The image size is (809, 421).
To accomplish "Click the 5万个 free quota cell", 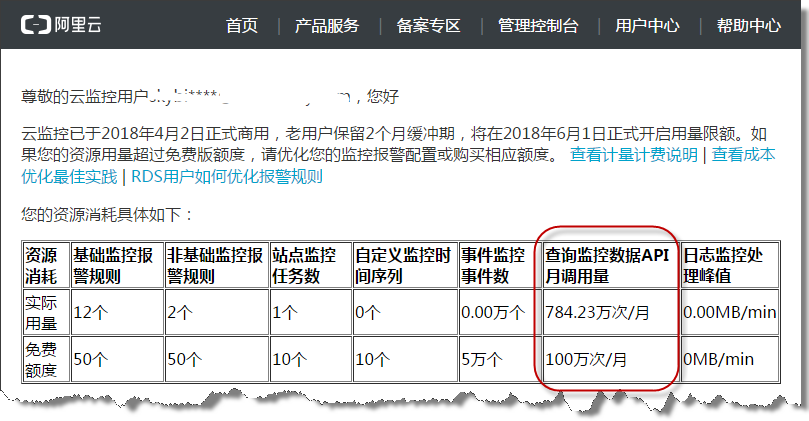I will (x=500, y=359).
